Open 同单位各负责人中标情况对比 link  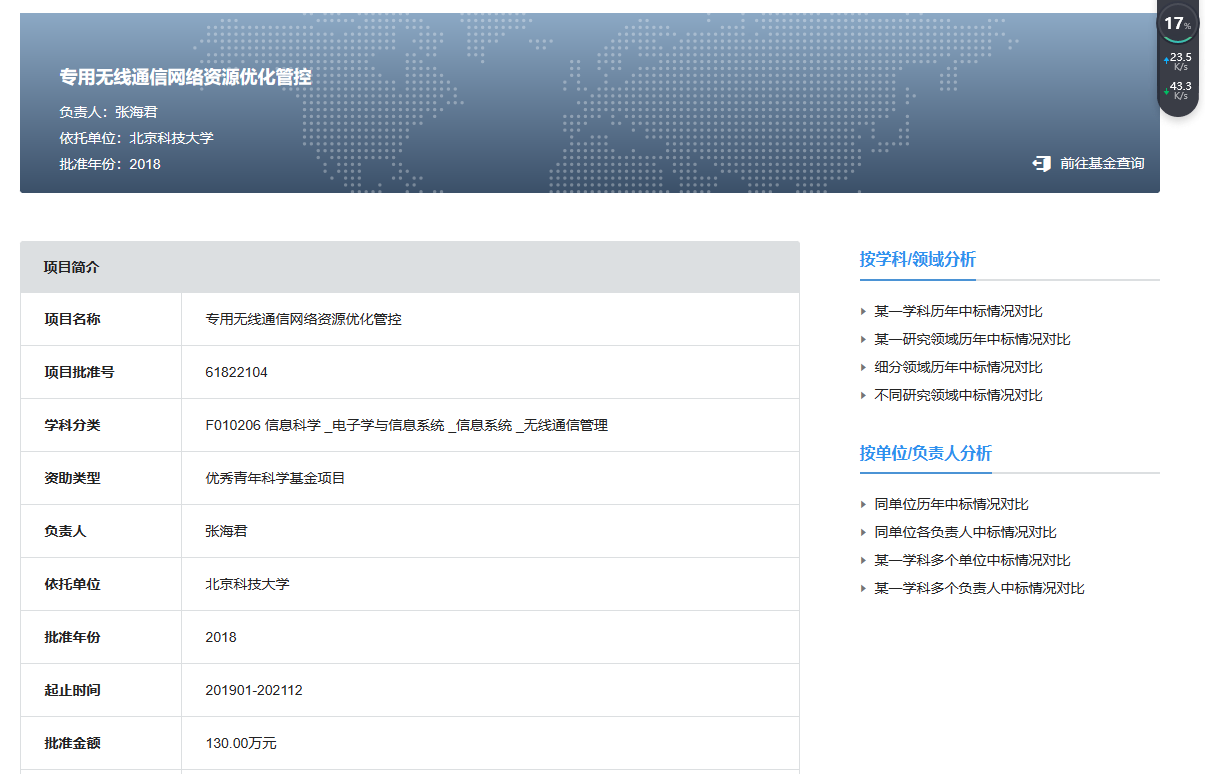pos(965,532)
